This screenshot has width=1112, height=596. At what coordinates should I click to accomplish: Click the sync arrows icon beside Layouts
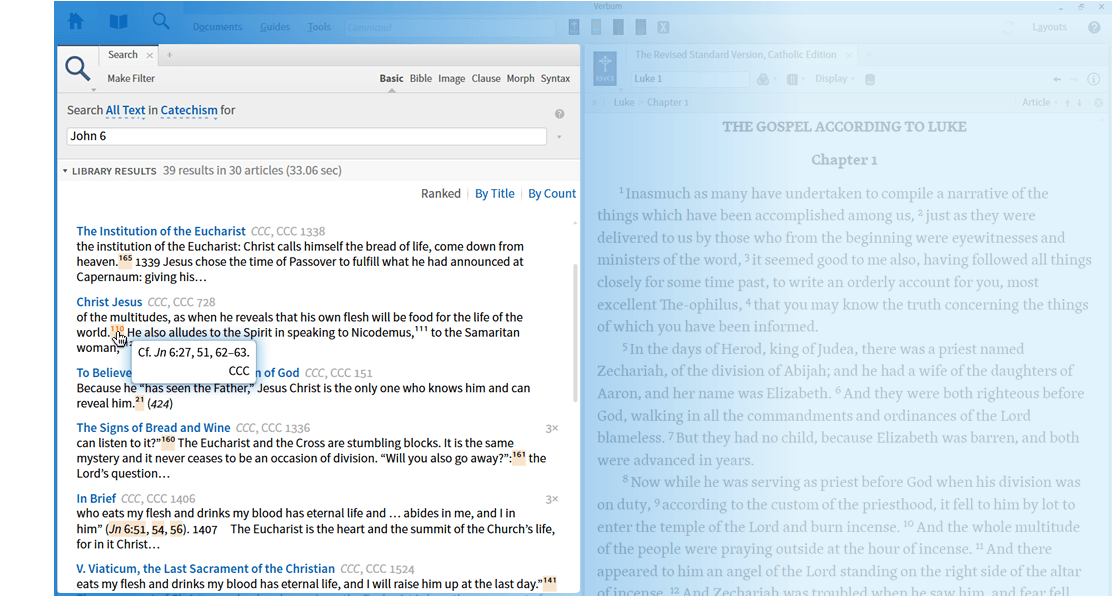tap(1008, 27)
